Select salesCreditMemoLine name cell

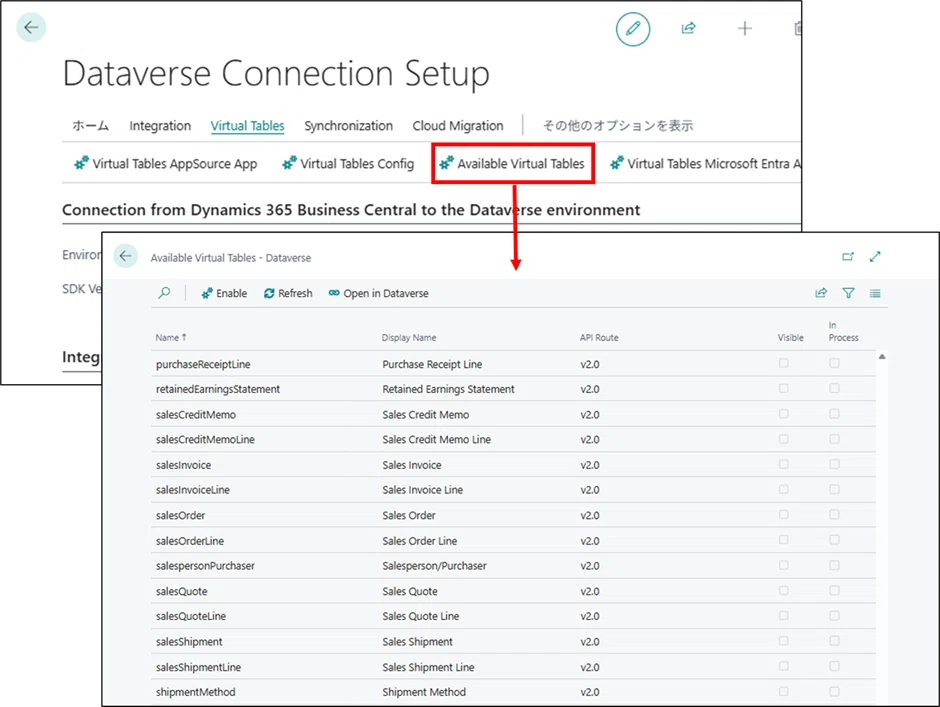coord(205,440)
